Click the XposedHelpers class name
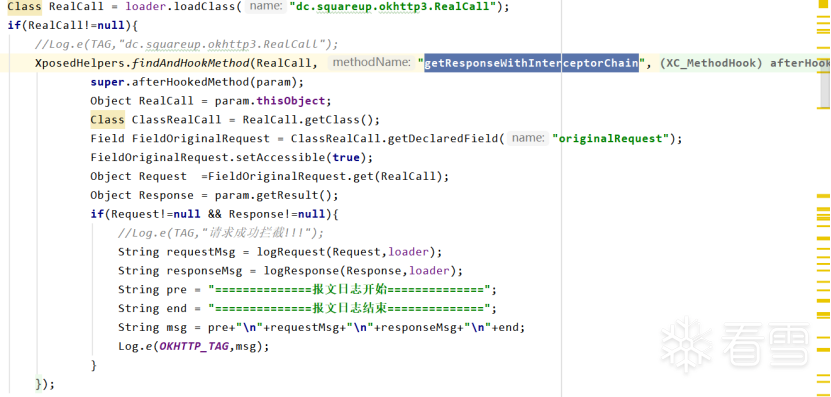831x397 pixels. 80,63
